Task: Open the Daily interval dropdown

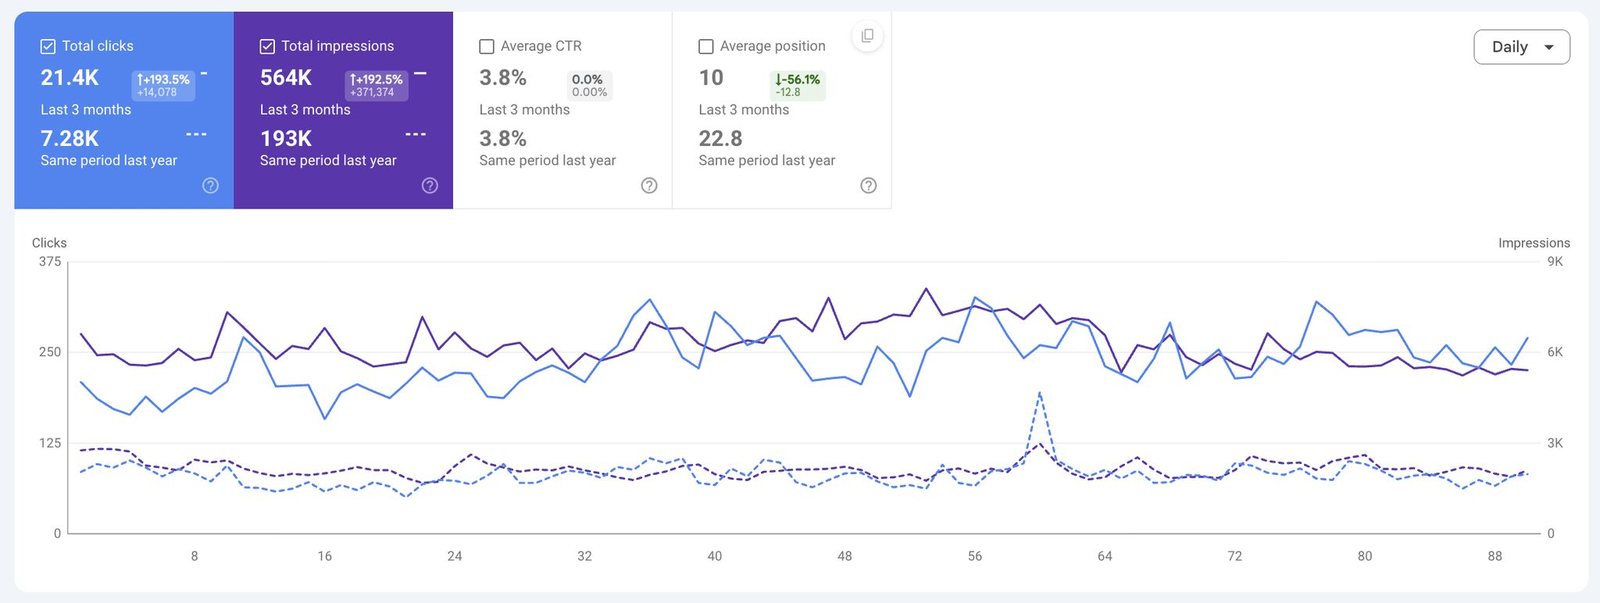Action: click(1522, 47)
